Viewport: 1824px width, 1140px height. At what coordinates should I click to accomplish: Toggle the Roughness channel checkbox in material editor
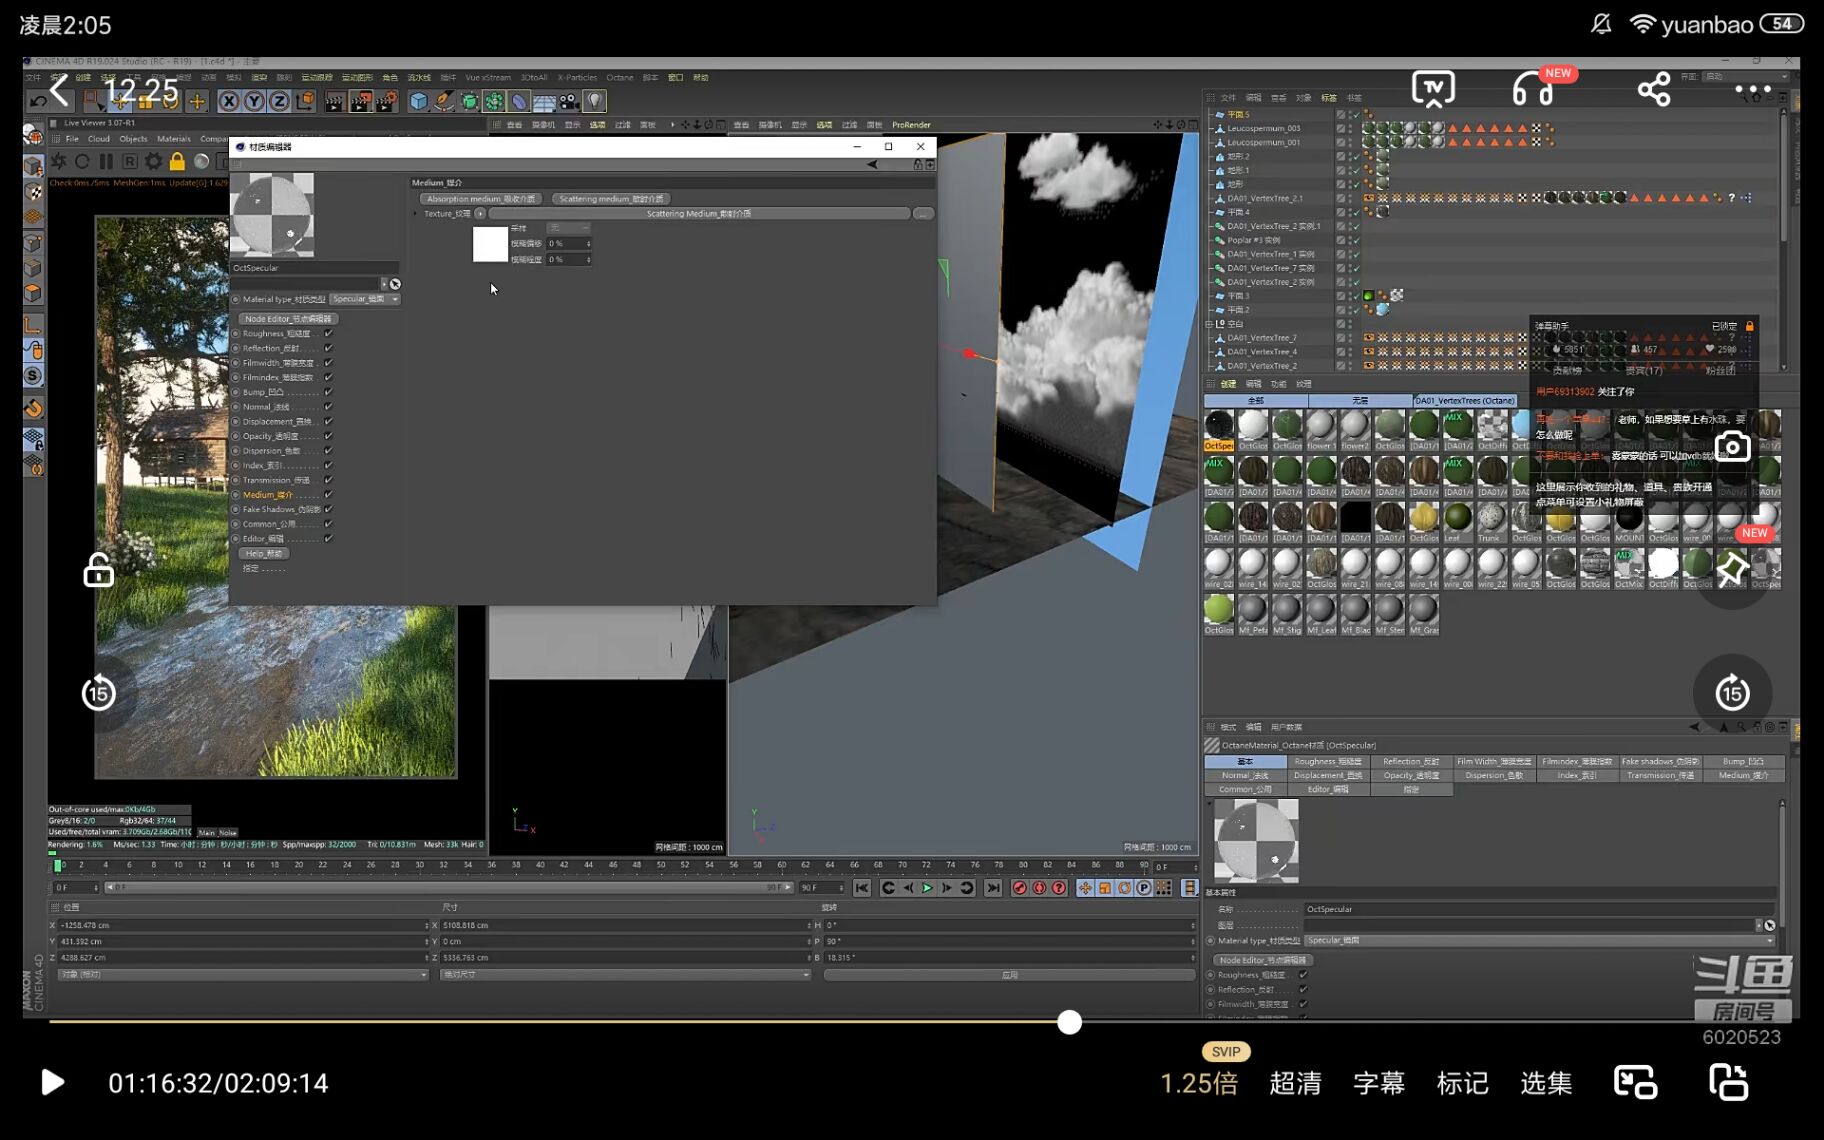[x=328, y=334]
